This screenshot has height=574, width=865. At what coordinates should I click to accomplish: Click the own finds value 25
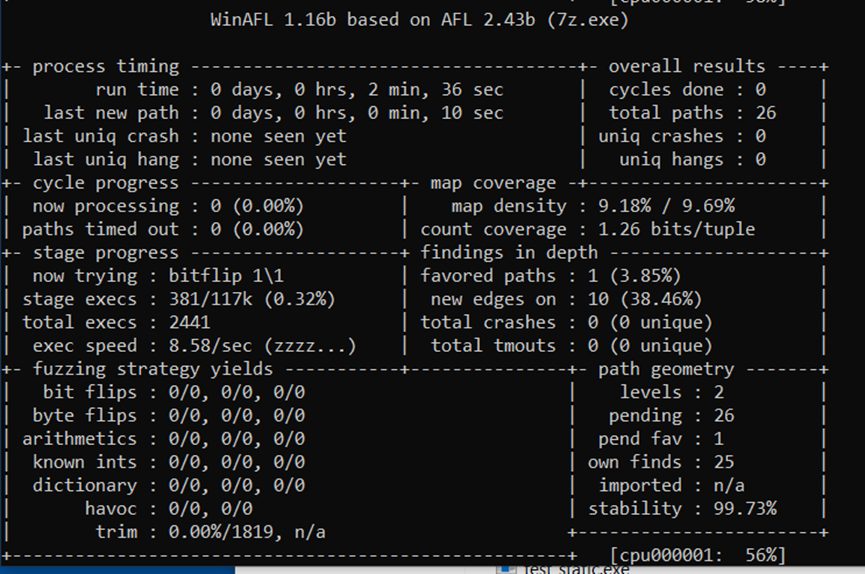[x=724, y=462]
